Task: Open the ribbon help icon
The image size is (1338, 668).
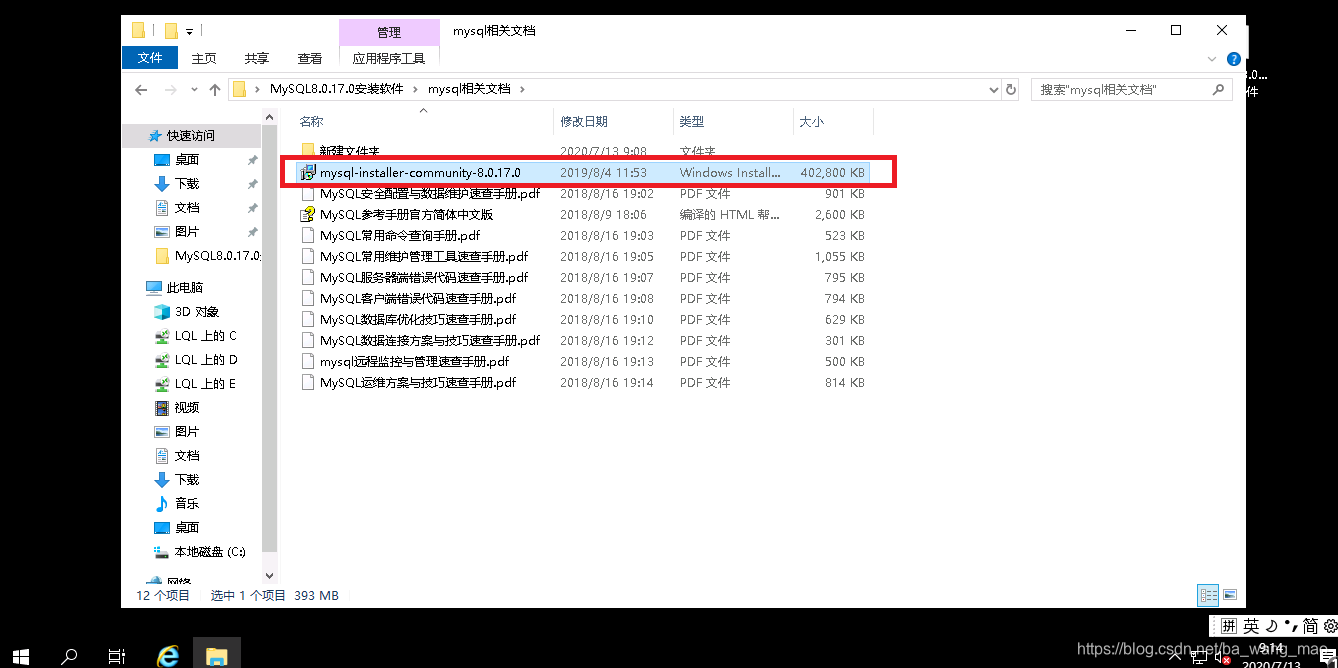Action: click(x=1234, y=59)
